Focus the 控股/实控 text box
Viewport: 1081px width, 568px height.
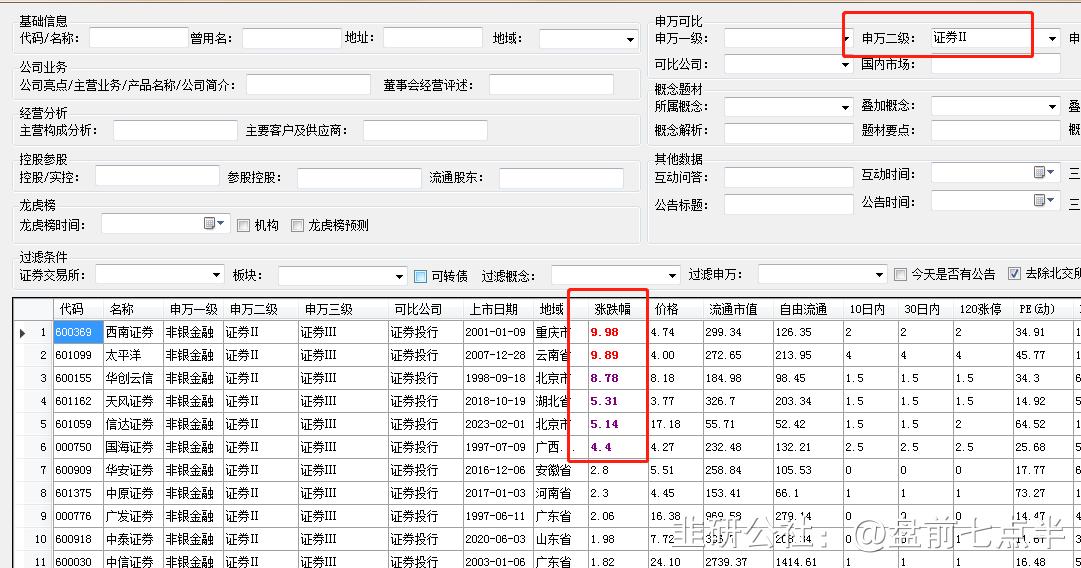157,176
